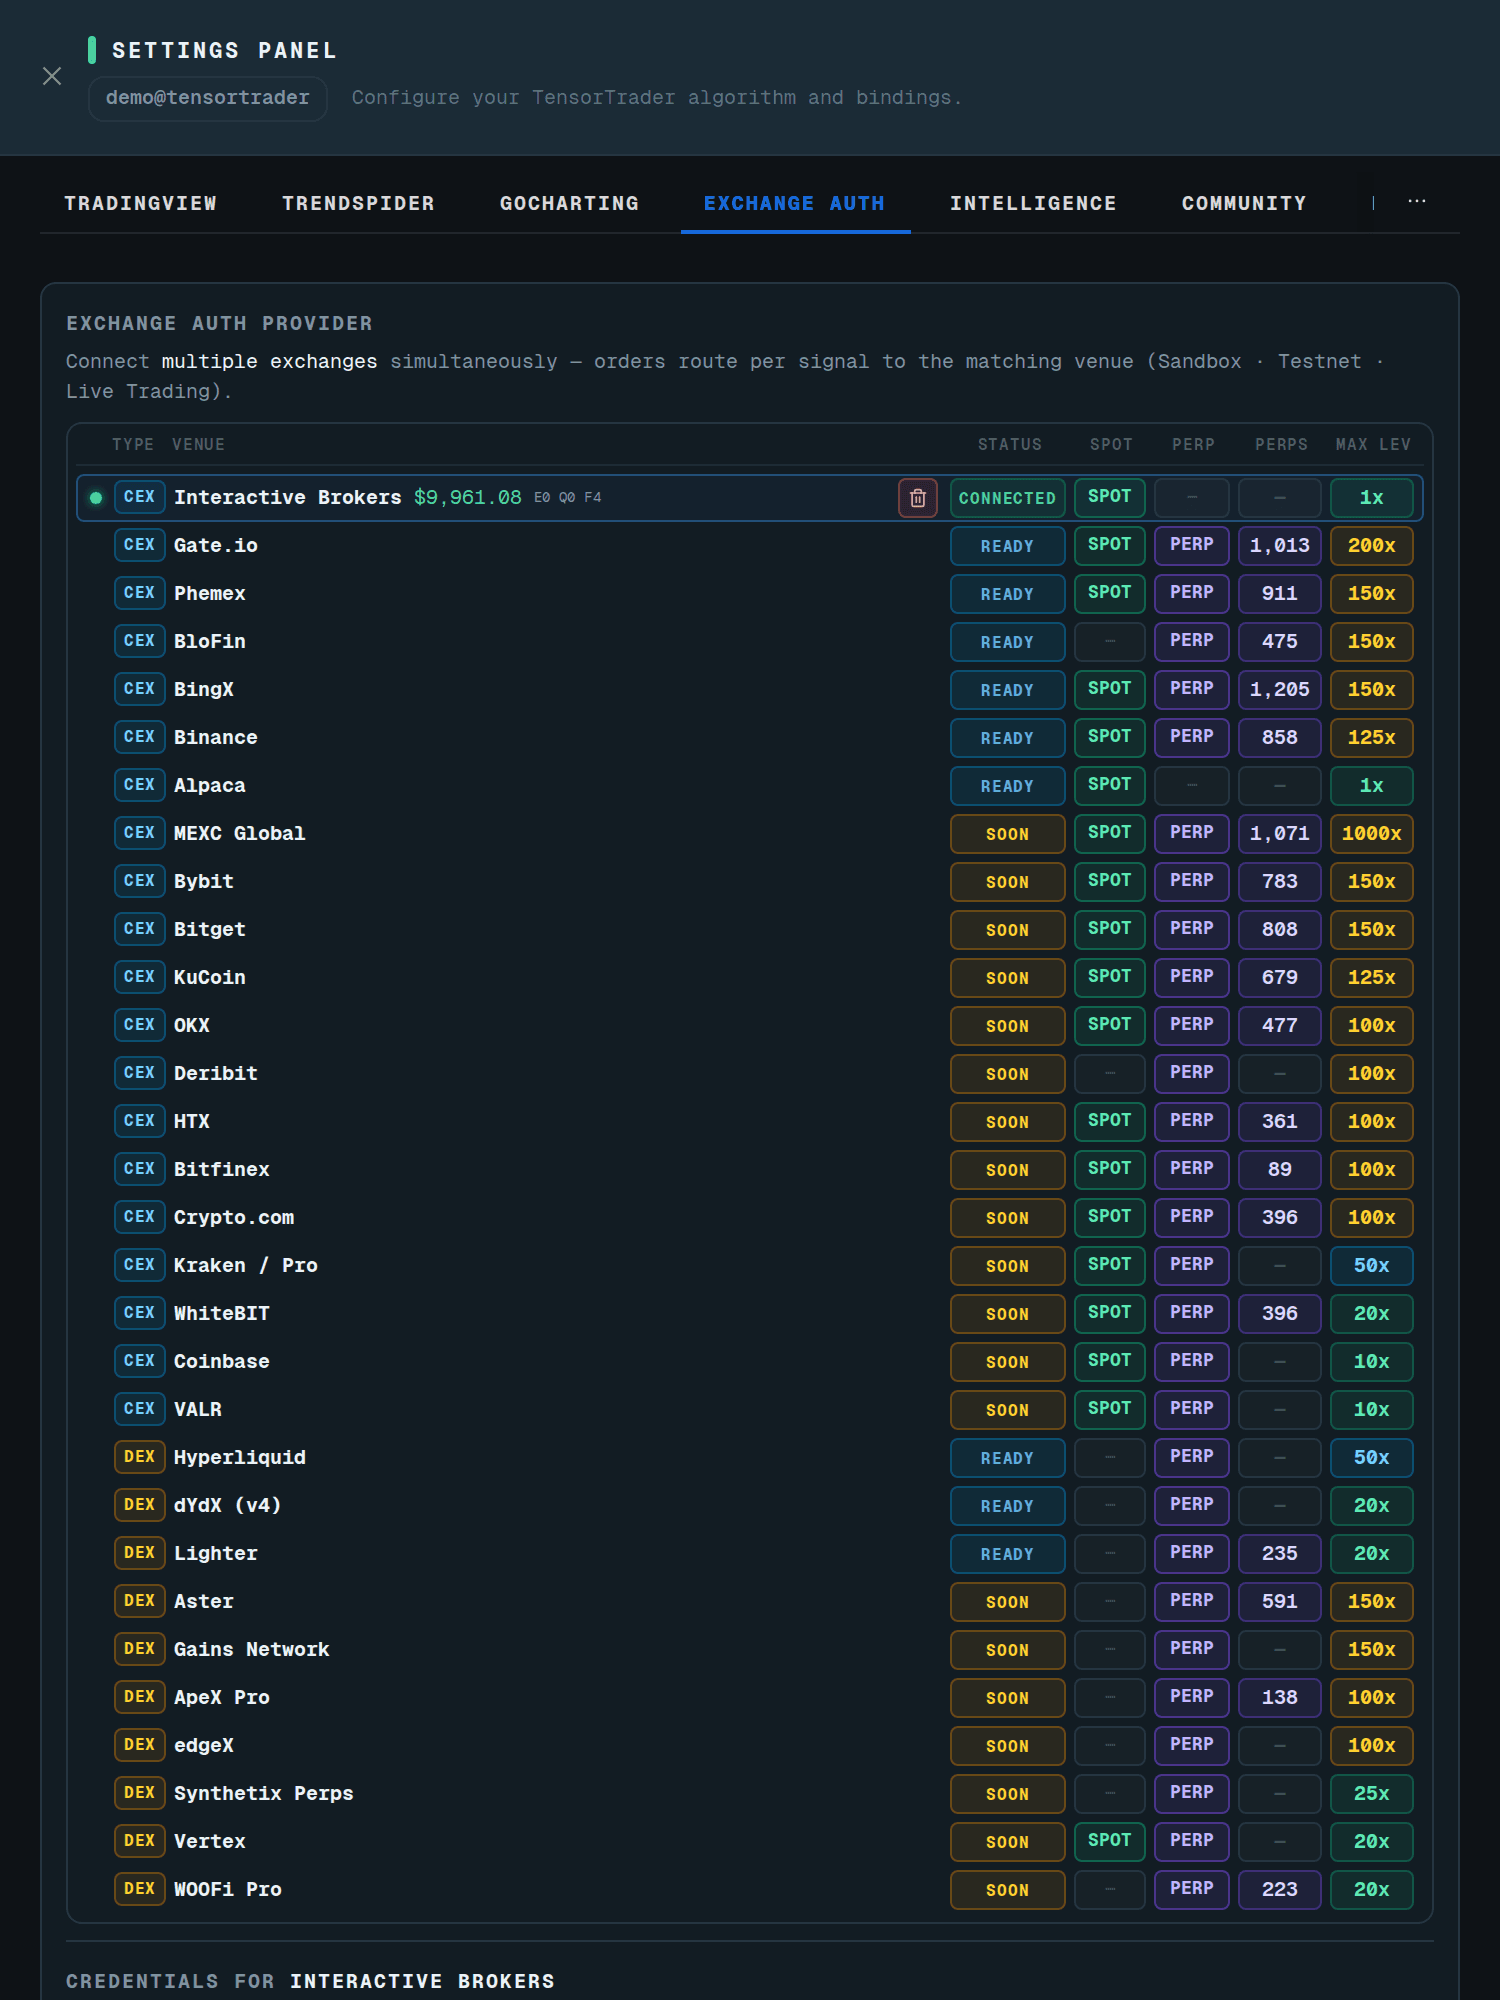The image size is (1500, 2000).
Task: Open the GoCharting tab
Action: (569, 203)
